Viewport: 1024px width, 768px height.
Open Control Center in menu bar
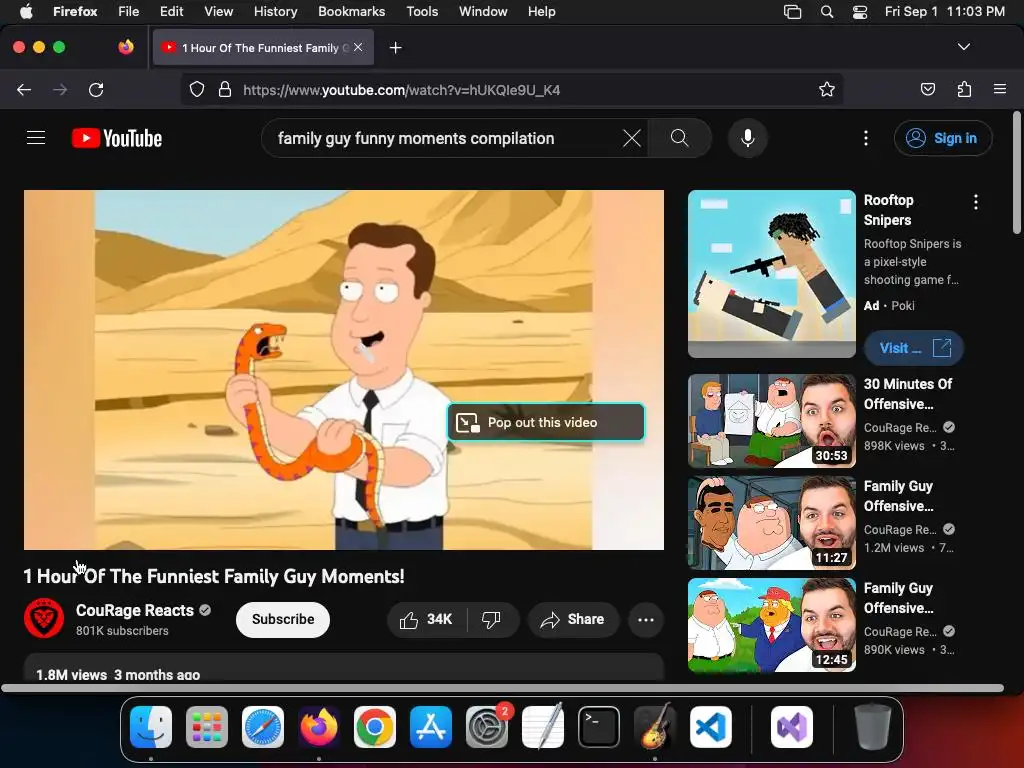860,11
